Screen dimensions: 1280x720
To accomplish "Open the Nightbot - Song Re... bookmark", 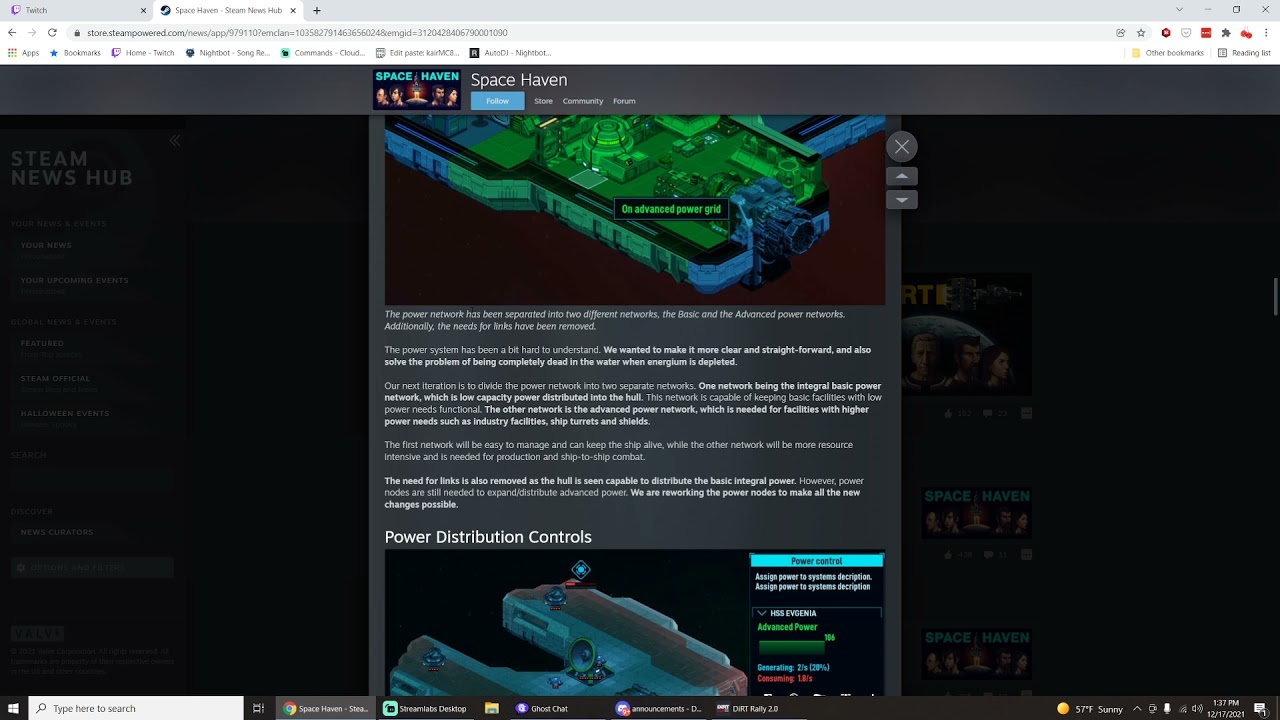I will point(228,53).
